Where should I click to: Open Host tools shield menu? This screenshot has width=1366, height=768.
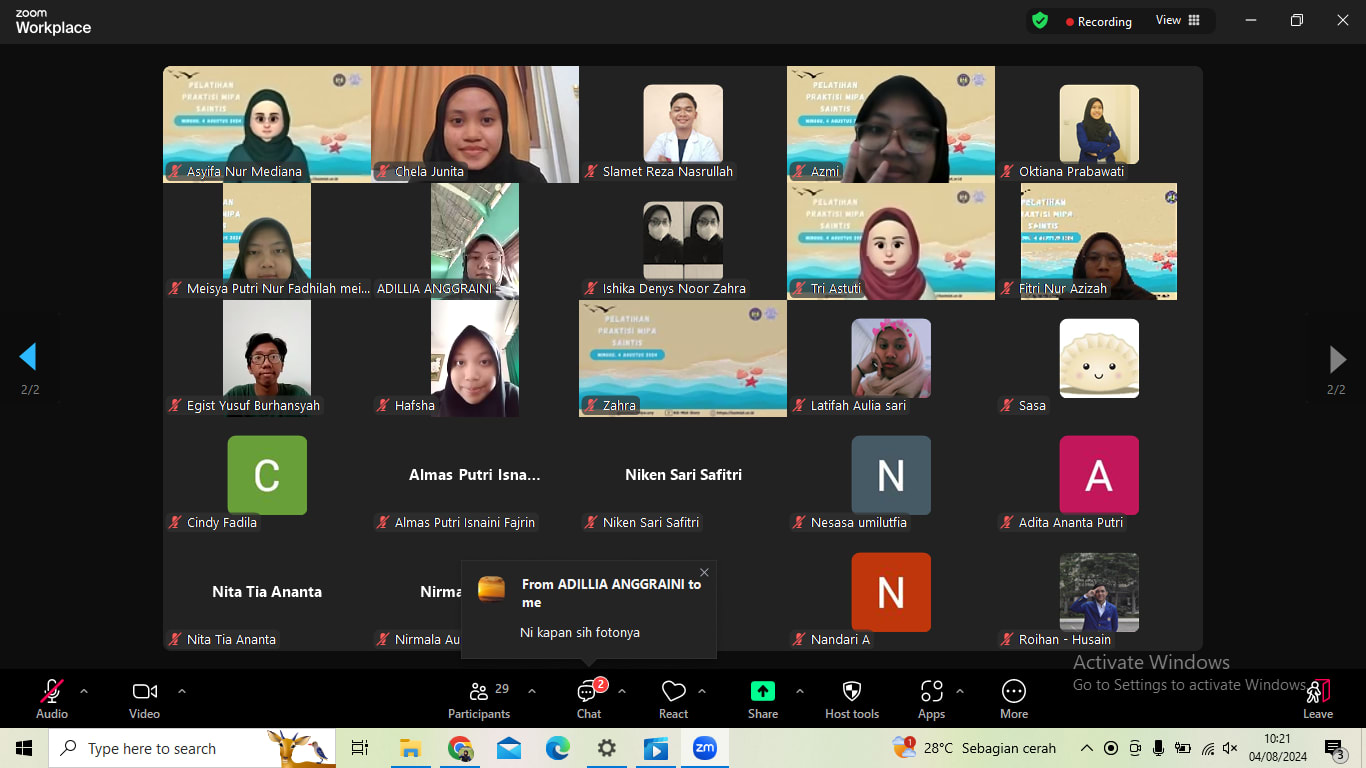(852, 698)
